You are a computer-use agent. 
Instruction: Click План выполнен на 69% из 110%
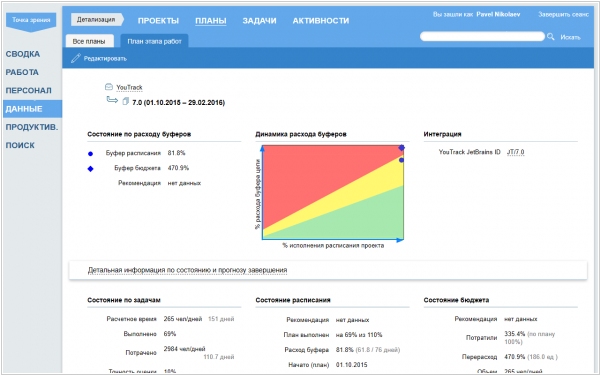click(x=359, y=335)
